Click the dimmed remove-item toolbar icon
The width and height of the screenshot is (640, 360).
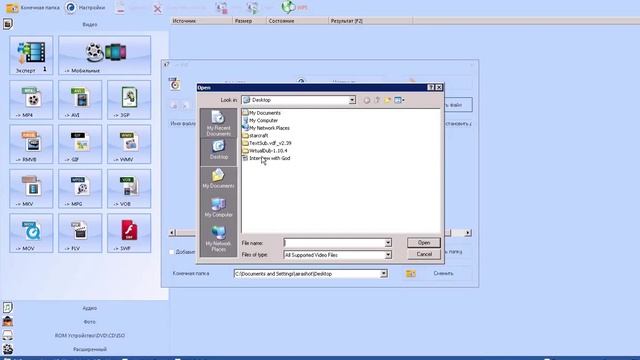pyautogui.click(x=120, y=8)
